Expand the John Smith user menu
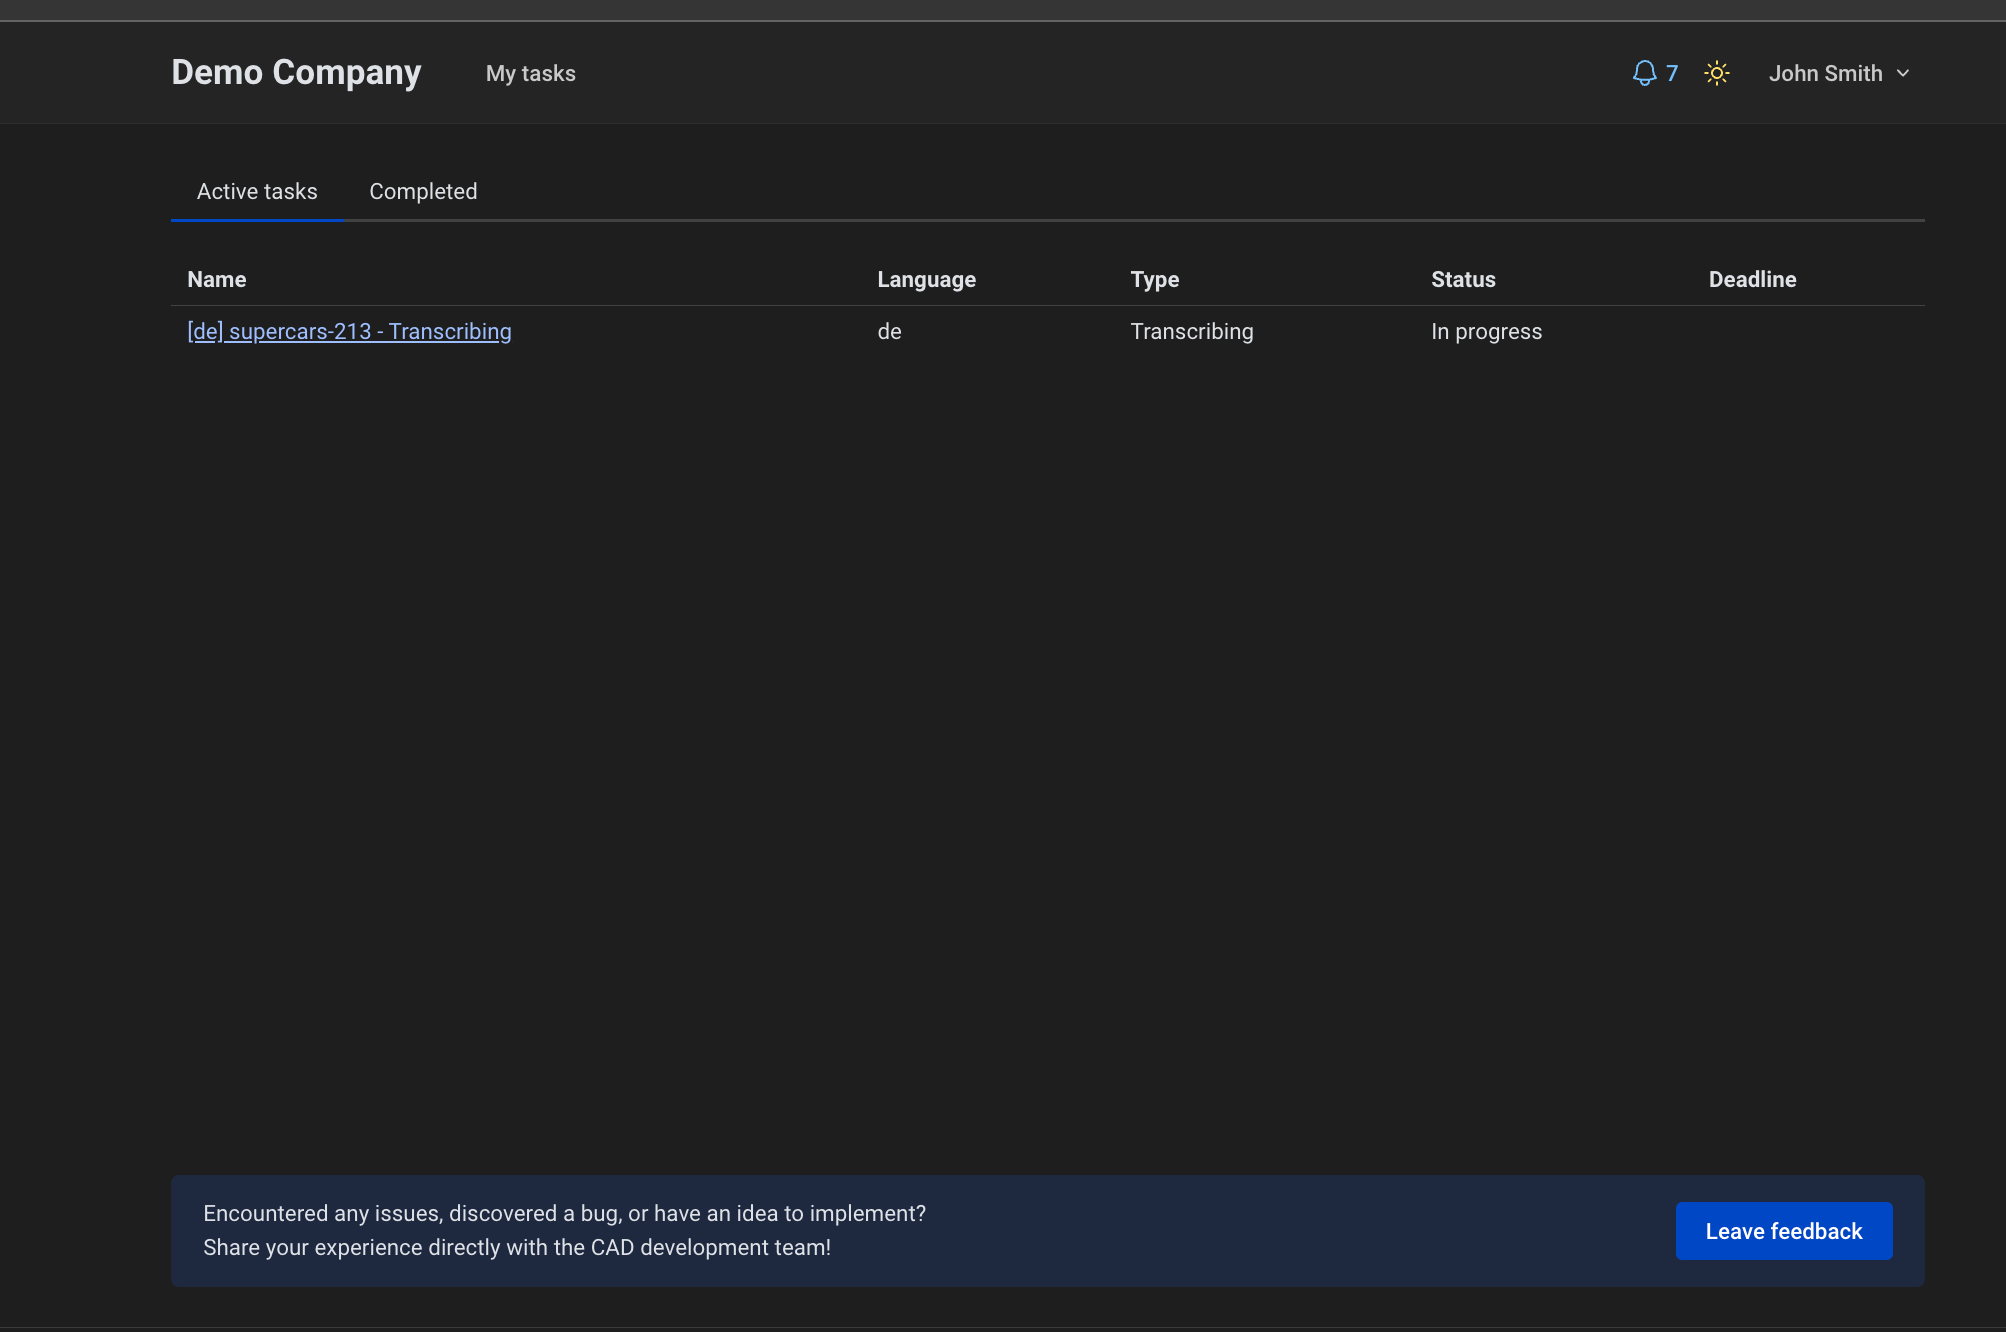2006x1332 pixels. 1839,73
